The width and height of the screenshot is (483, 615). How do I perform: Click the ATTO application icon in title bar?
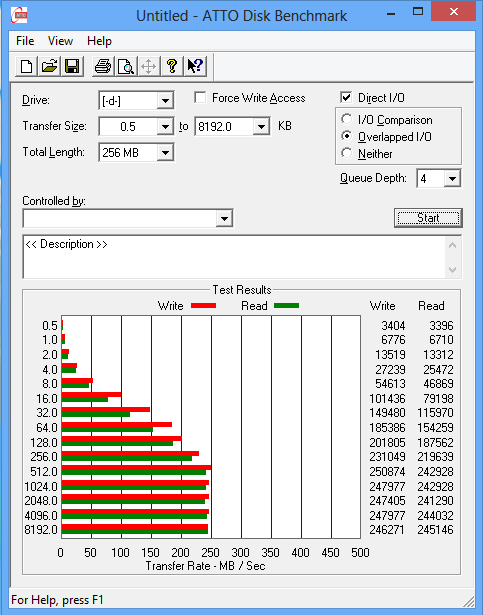coord(19,15)
